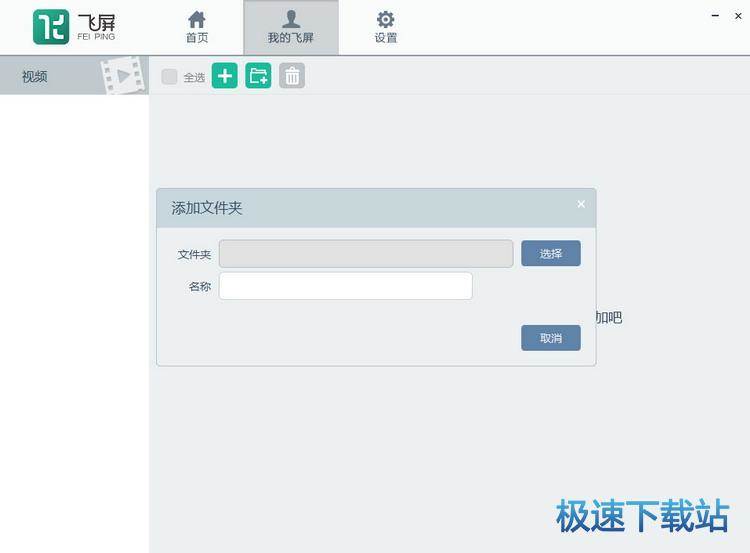Click the 选择 browse button
The image size is (750, 553).
(x=551, y=254)
